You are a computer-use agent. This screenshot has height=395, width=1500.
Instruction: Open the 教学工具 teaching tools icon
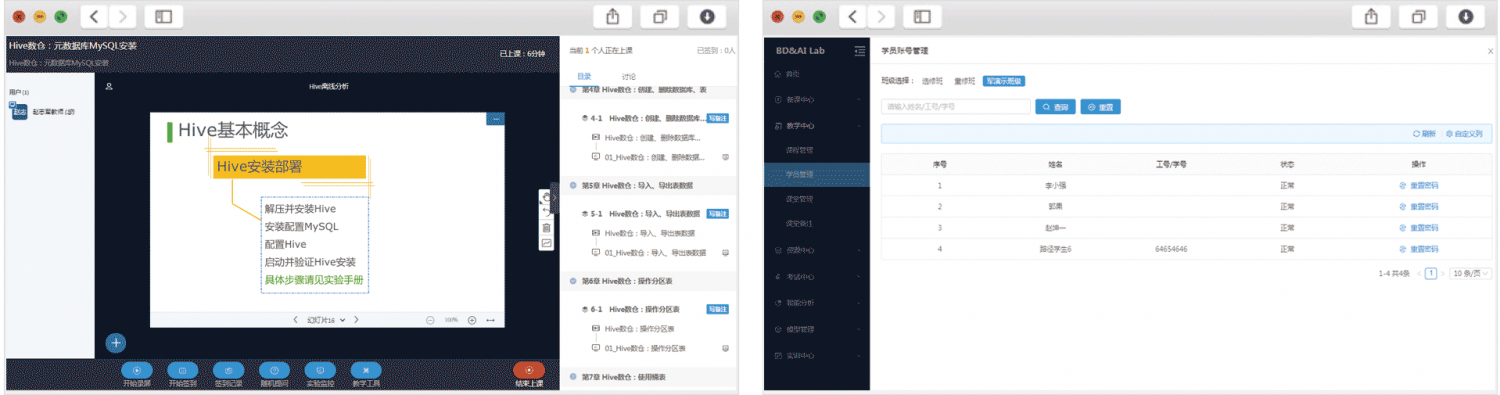[x=365, y=370]
